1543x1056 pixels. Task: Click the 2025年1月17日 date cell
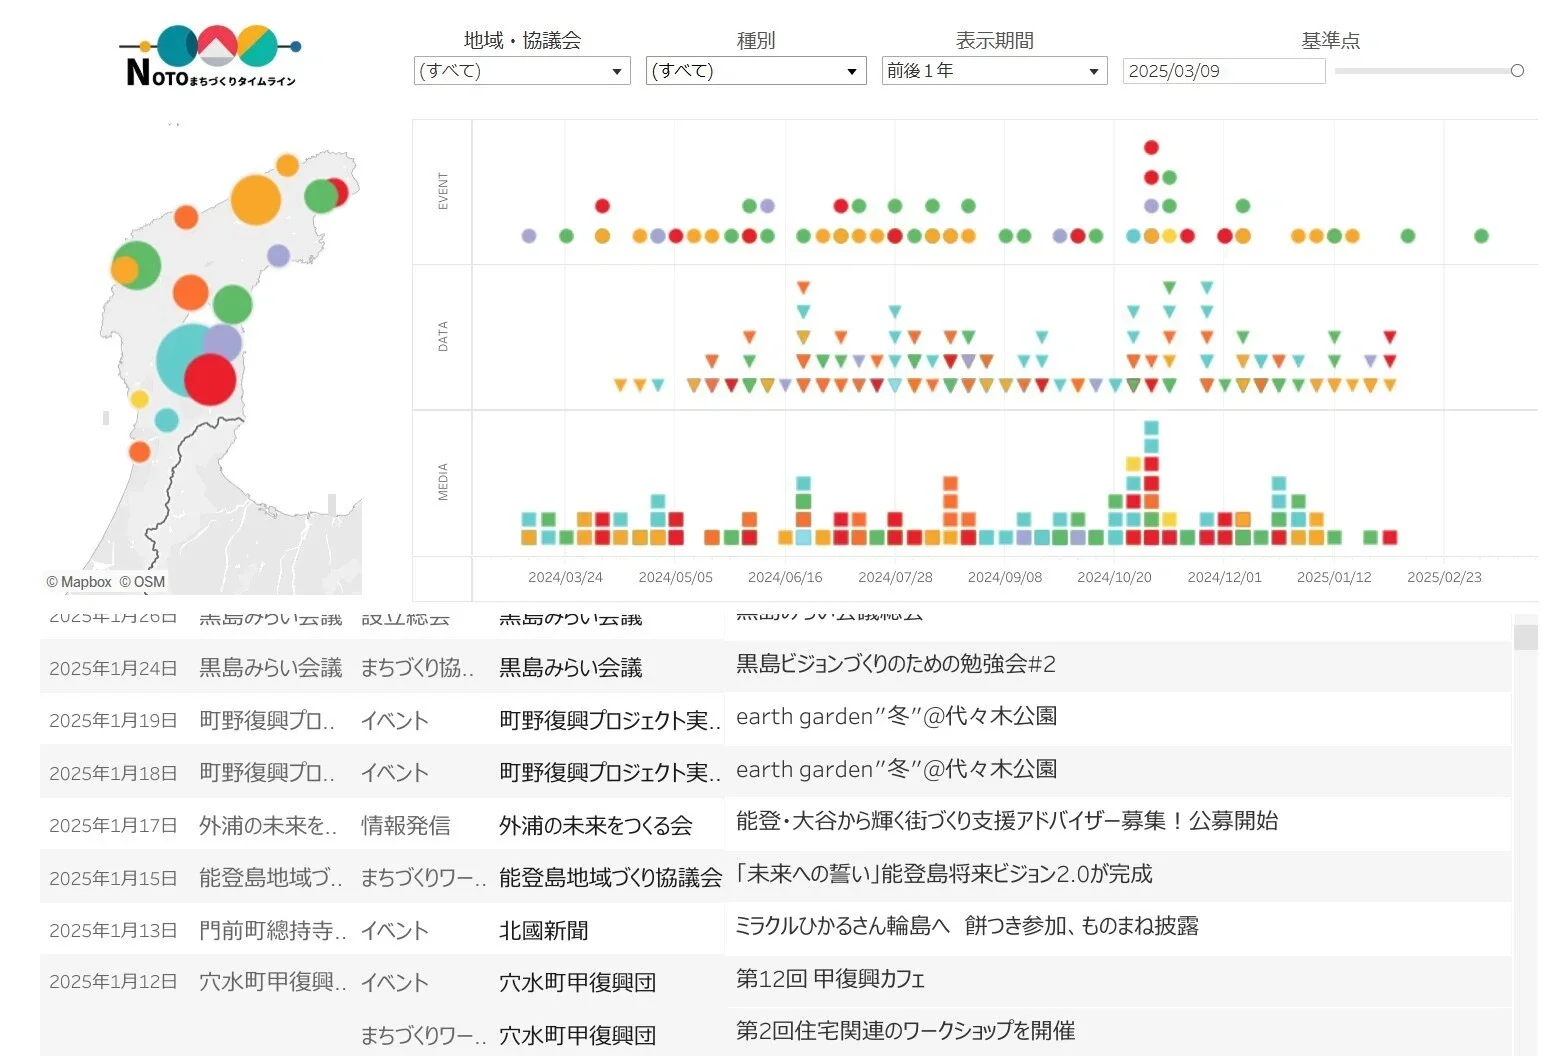pos(113,826)
